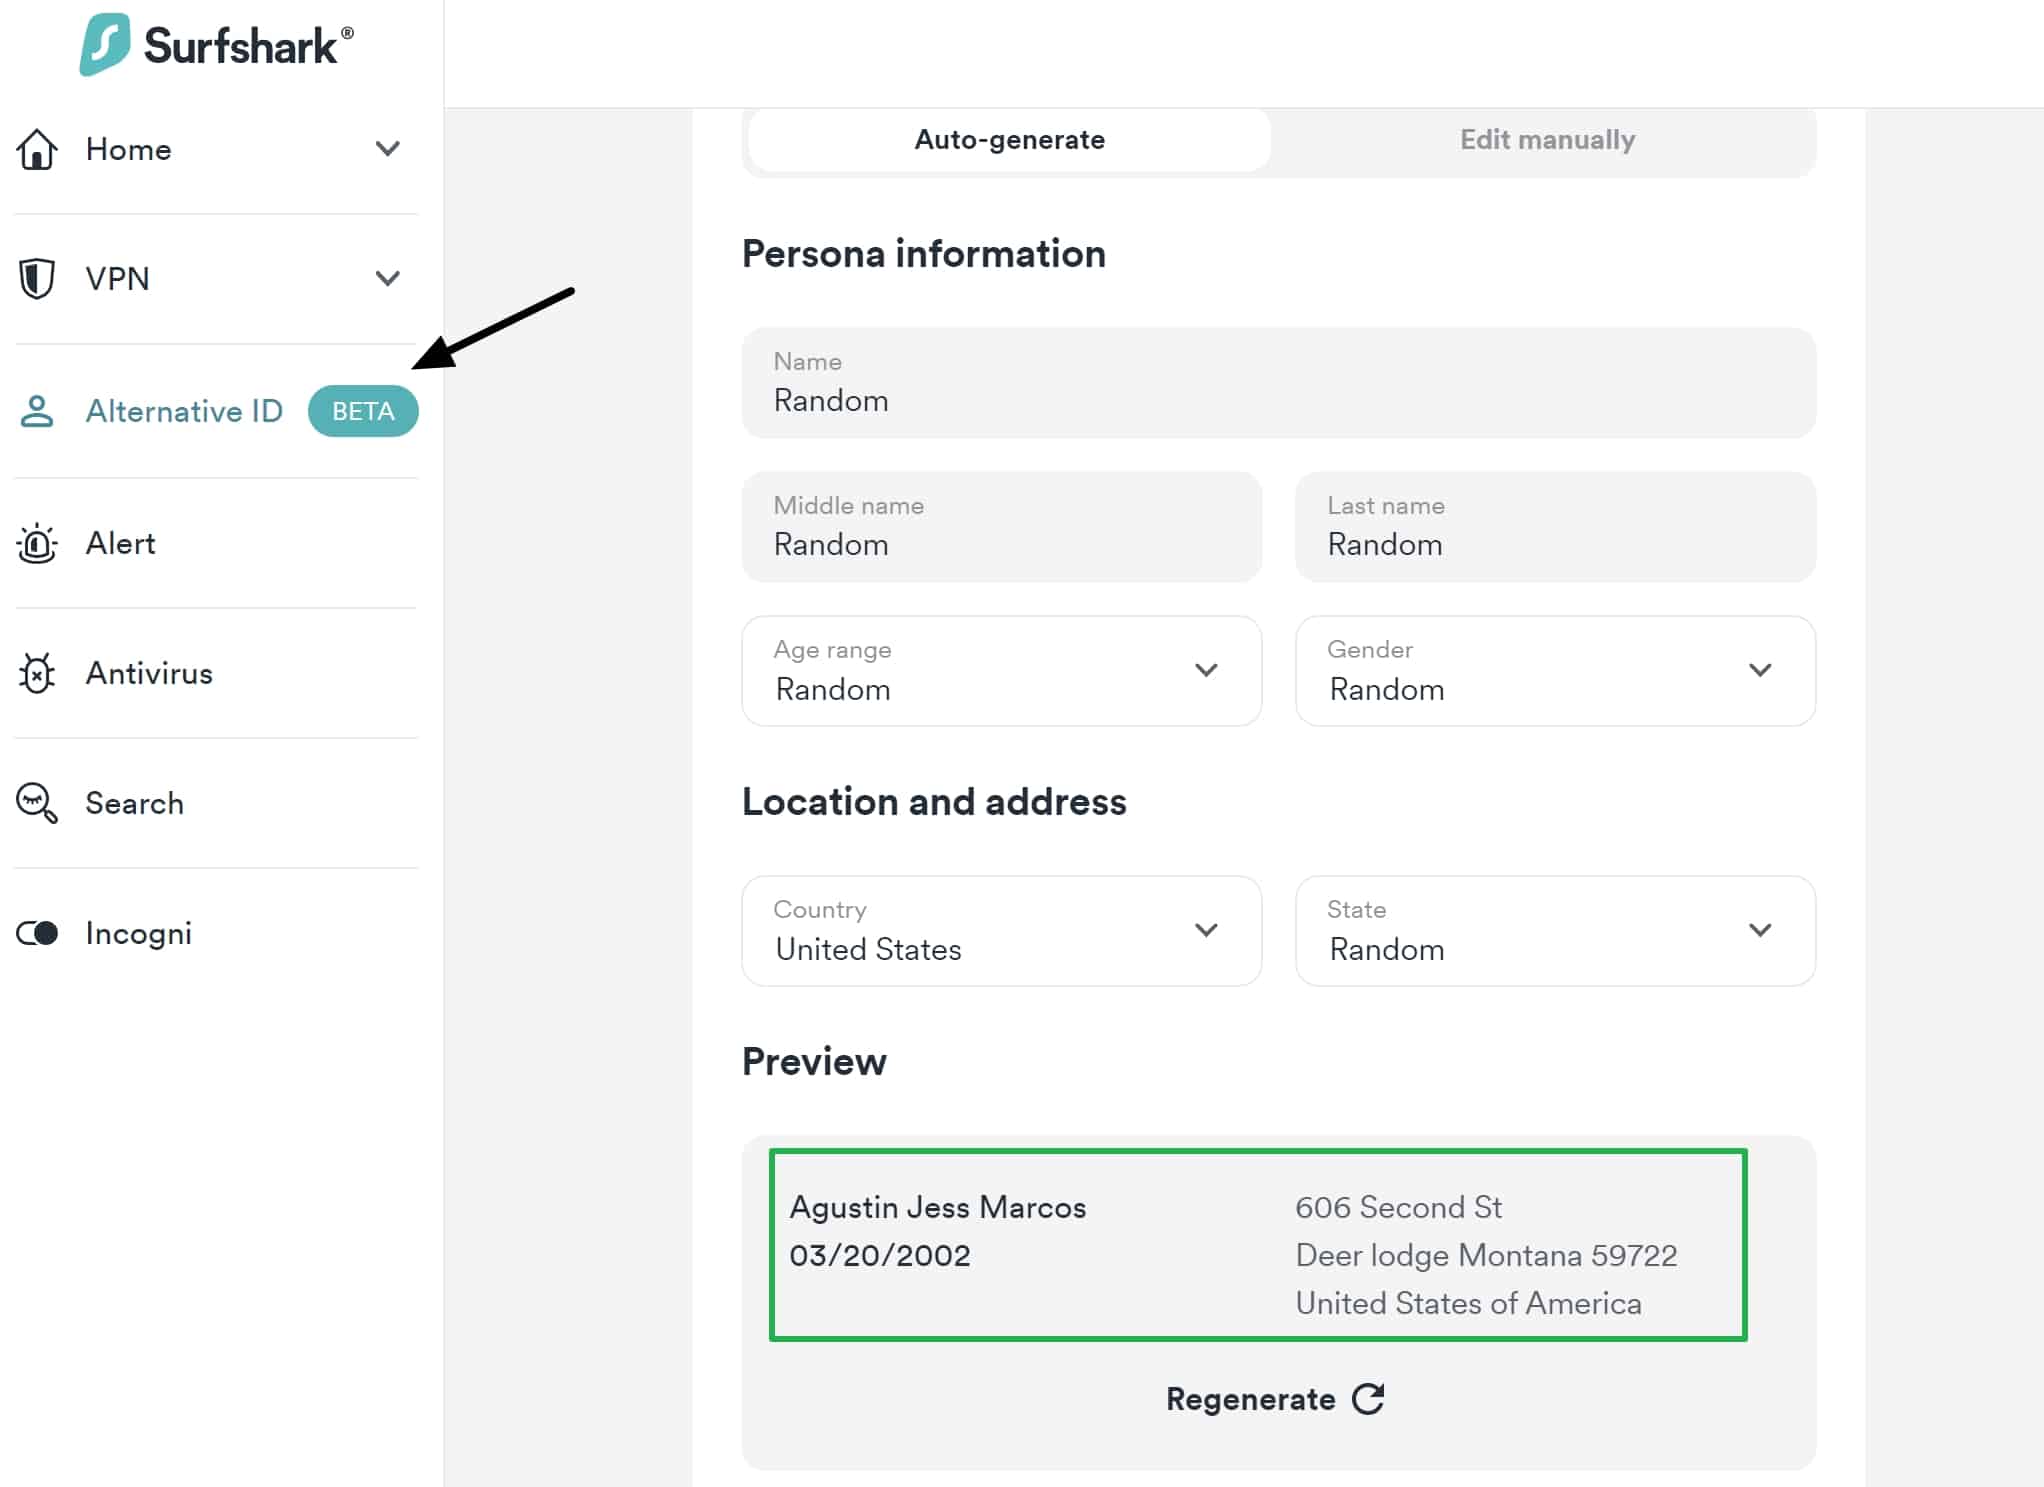Click the Regenerate button

click(1276, 1398)
